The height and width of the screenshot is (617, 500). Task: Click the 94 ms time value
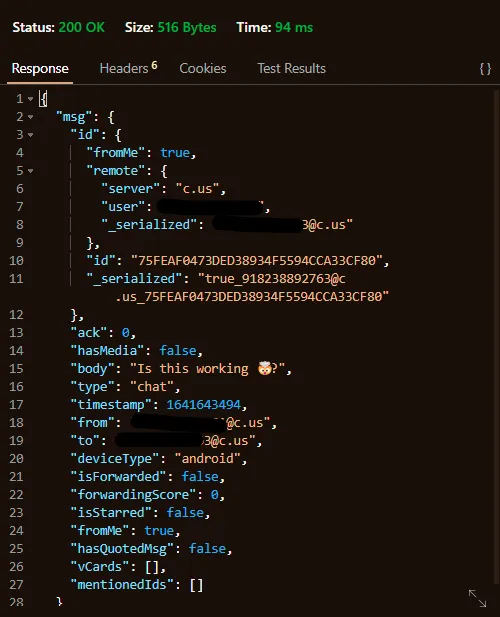[x=294, y=28]
